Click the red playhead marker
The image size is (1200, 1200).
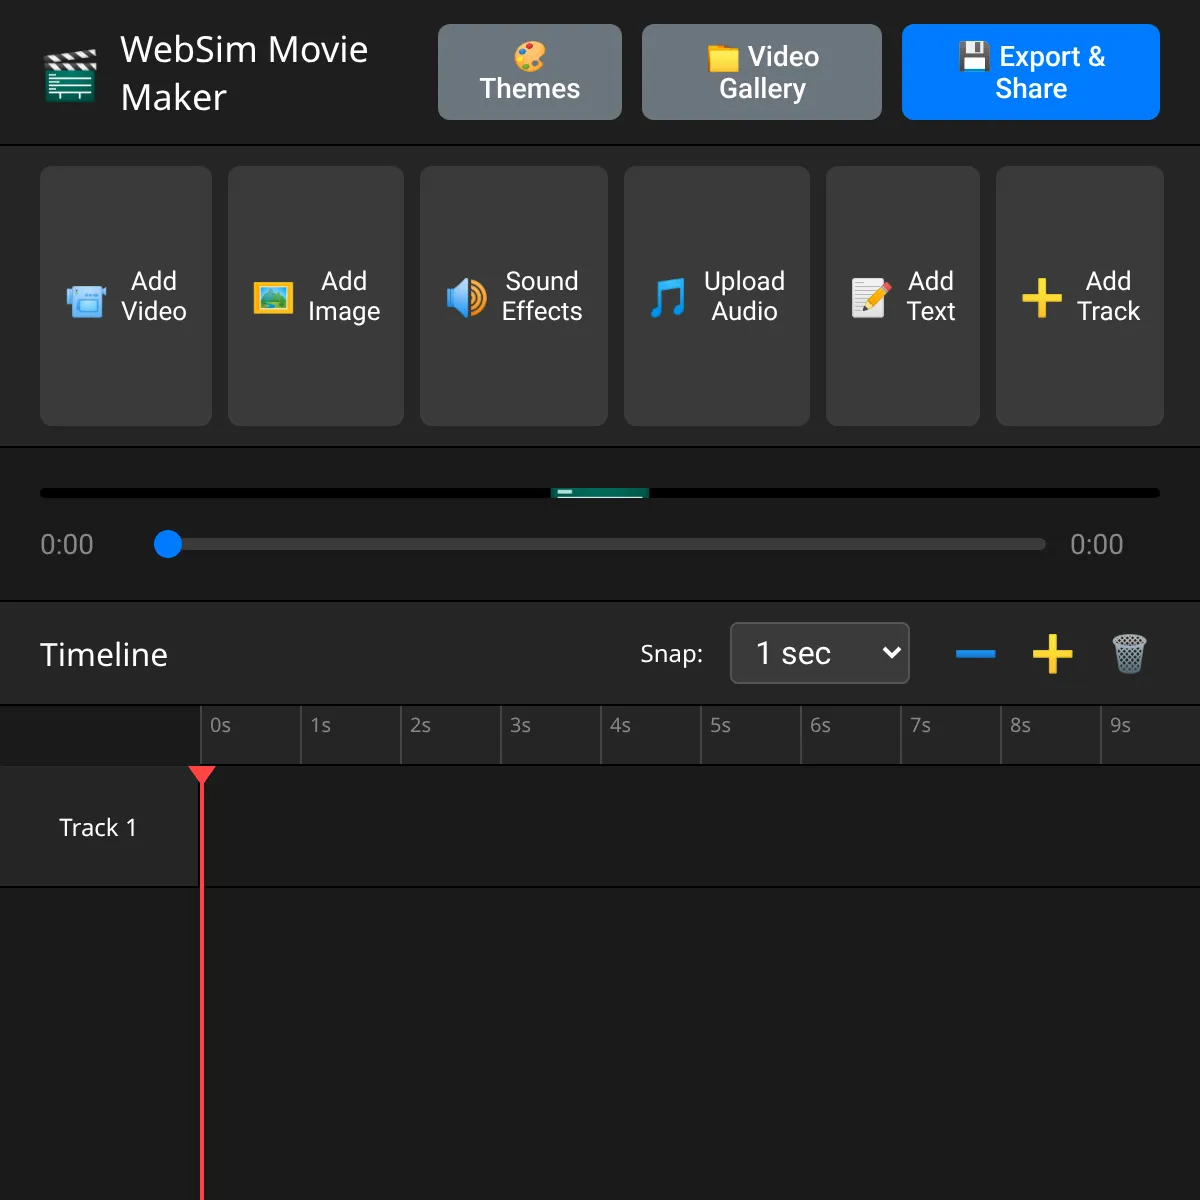click(202, 775)
